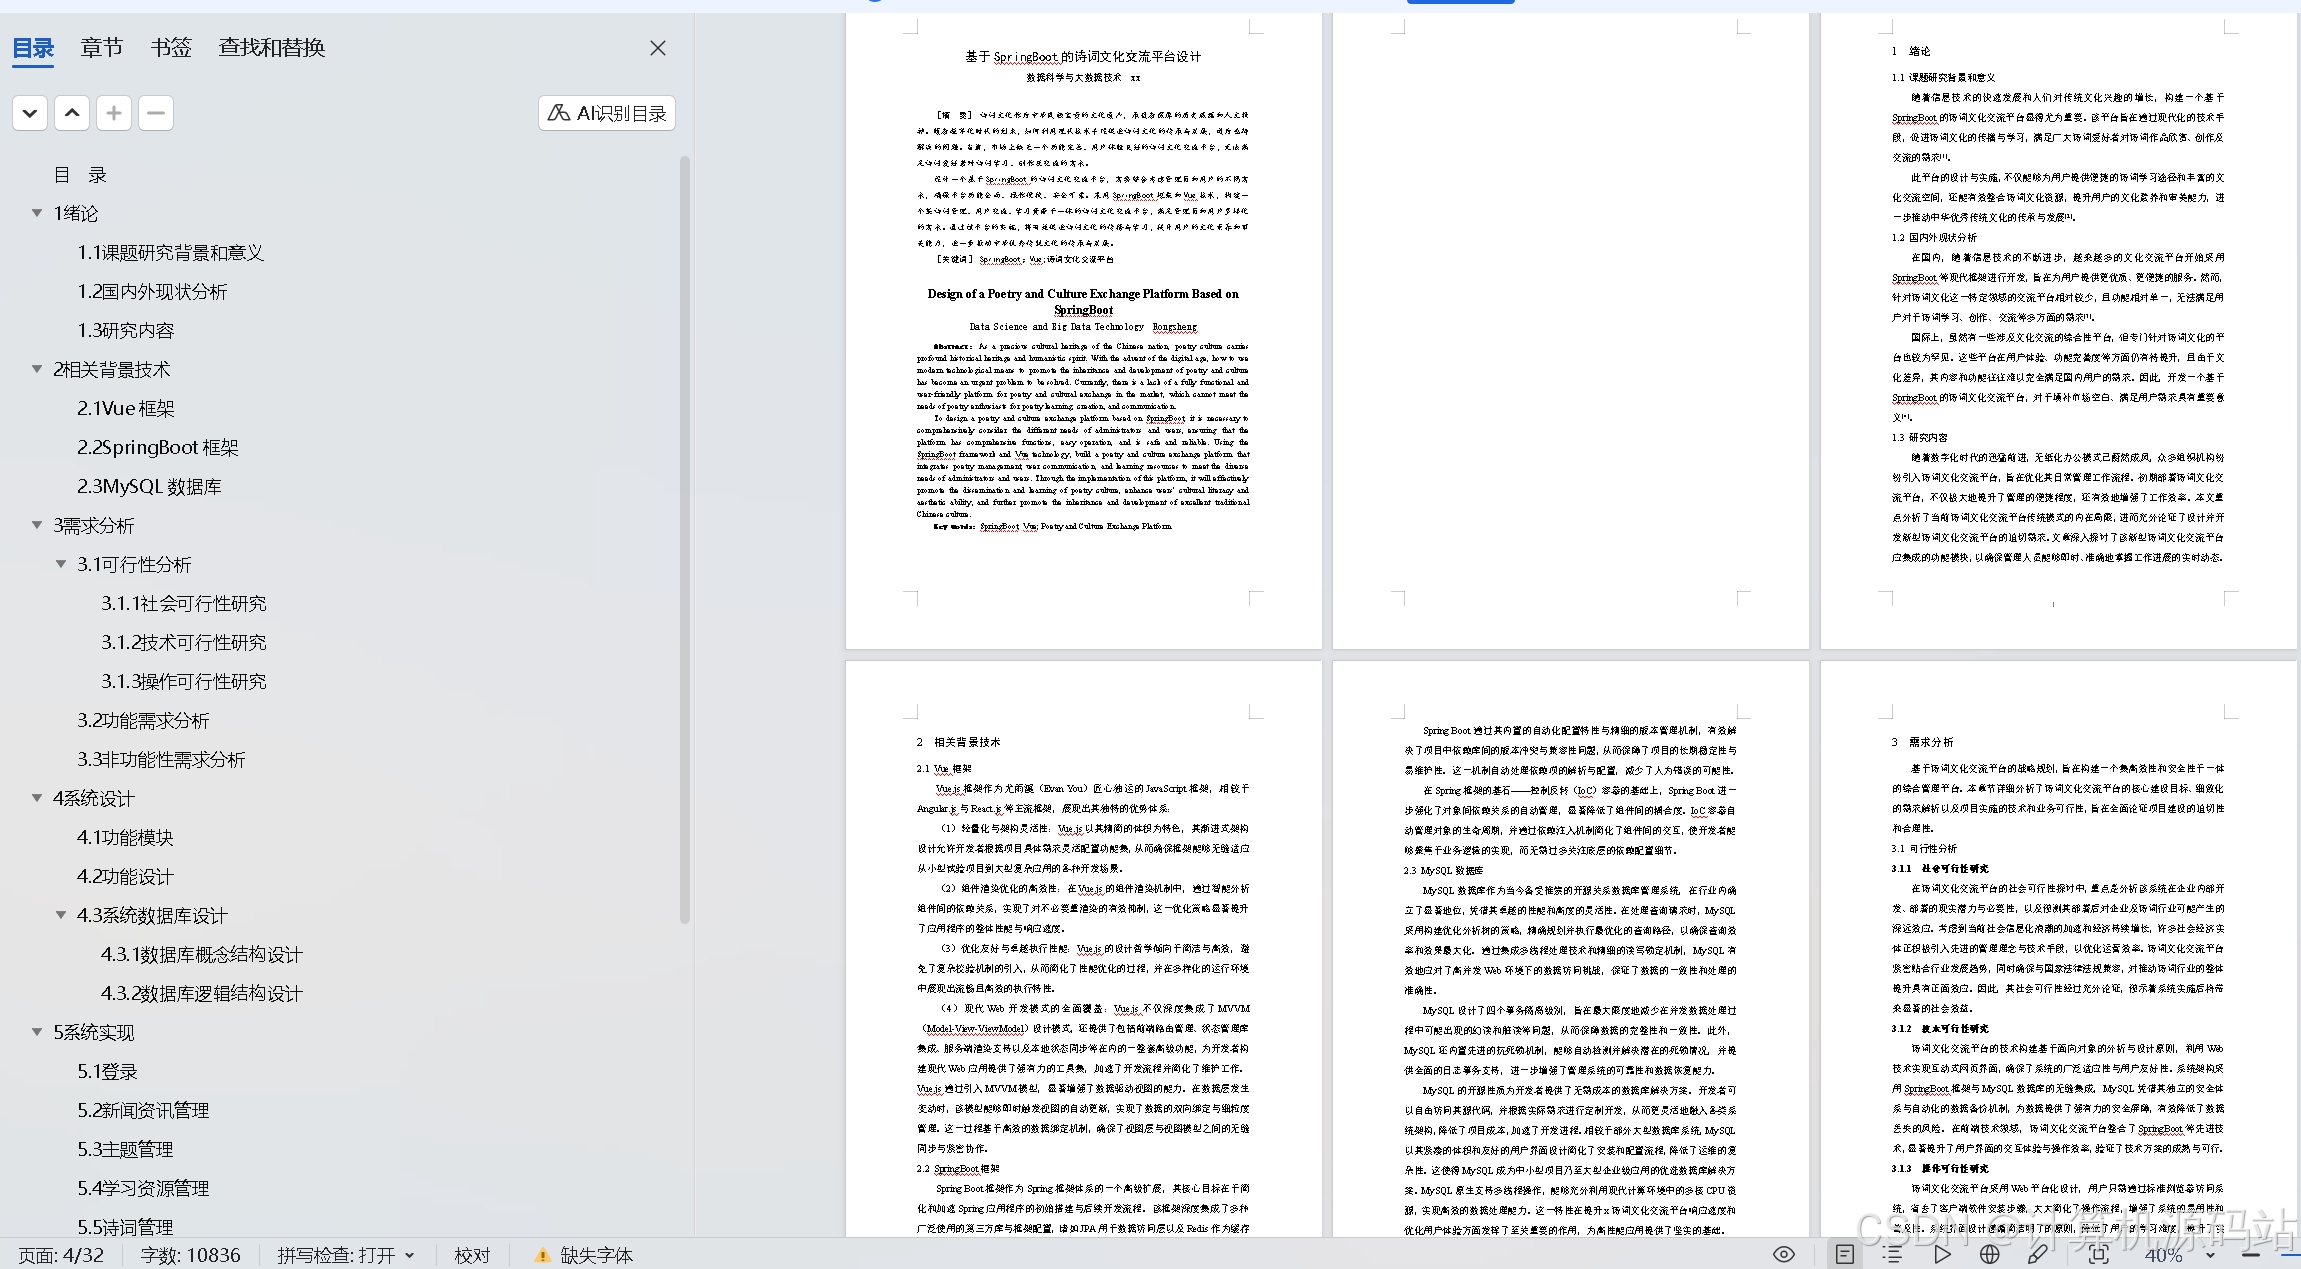The width and height of the screenshot is (2301, 1269).
Task: Close the navigation pane with the X
Action: point(657,48)
